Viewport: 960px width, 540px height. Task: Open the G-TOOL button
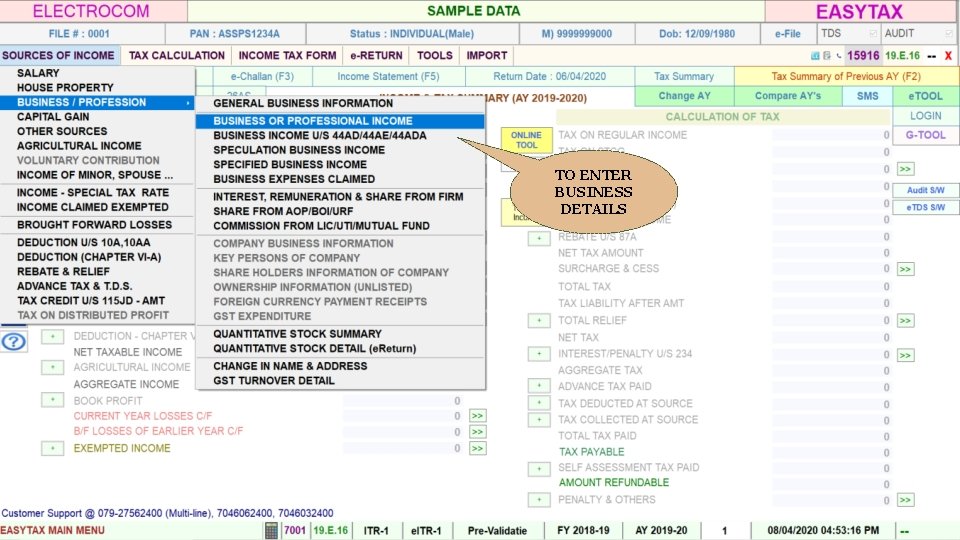(x=925, y=135)
